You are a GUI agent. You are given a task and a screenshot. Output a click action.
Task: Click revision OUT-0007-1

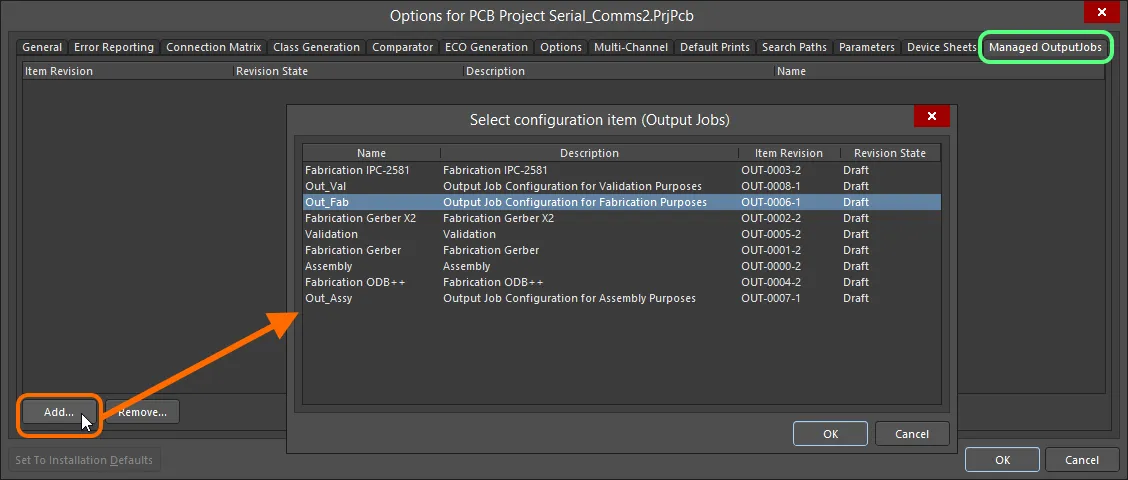click(x=770, y=298)
